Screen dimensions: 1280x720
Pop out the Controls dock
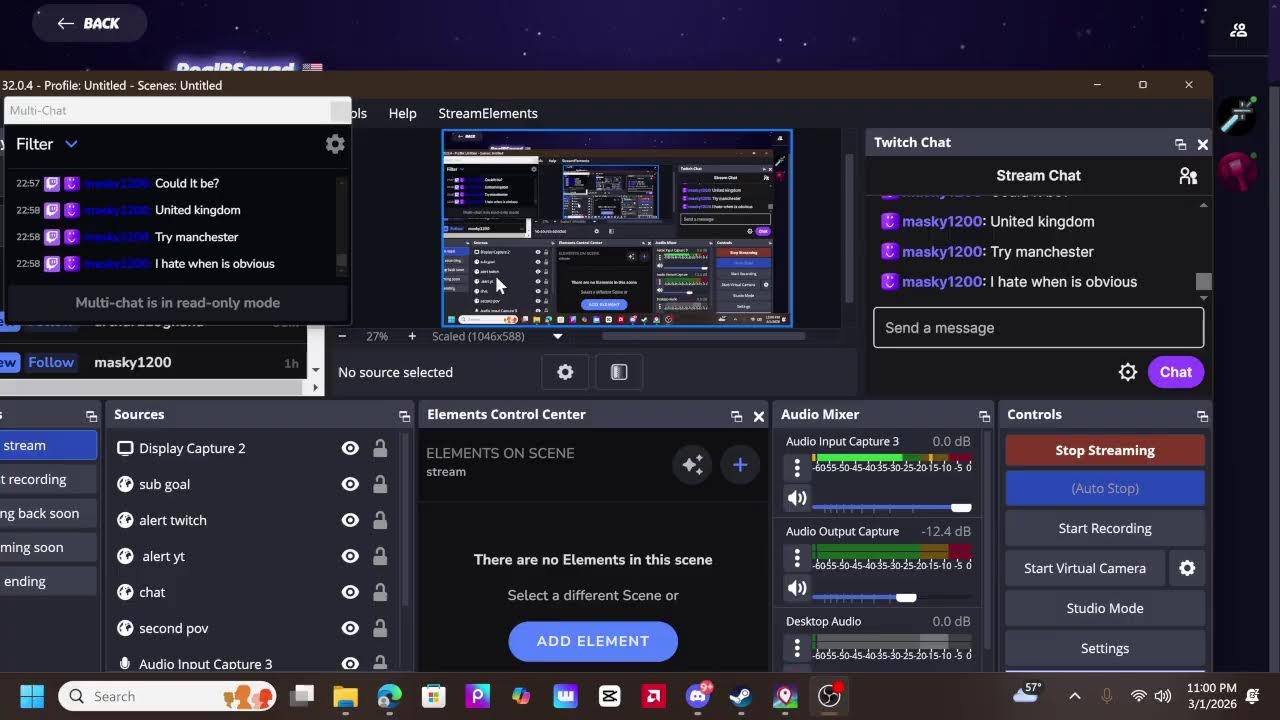tap(1201, 416)
